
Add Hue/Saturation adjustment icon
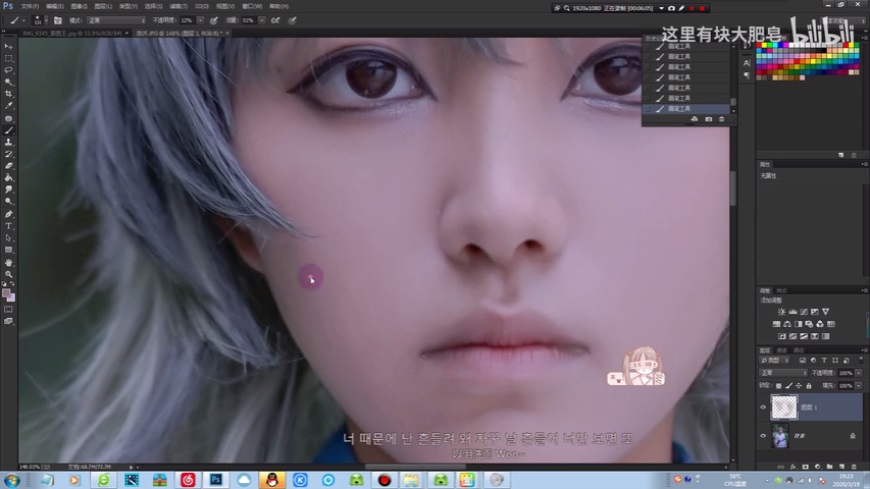tap(776, 324)
